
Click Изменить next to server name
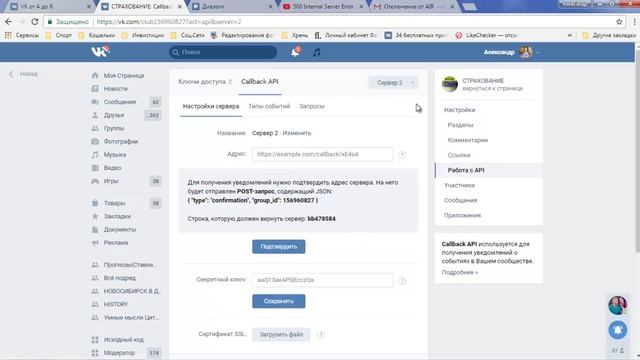click(x=297, y=133)
